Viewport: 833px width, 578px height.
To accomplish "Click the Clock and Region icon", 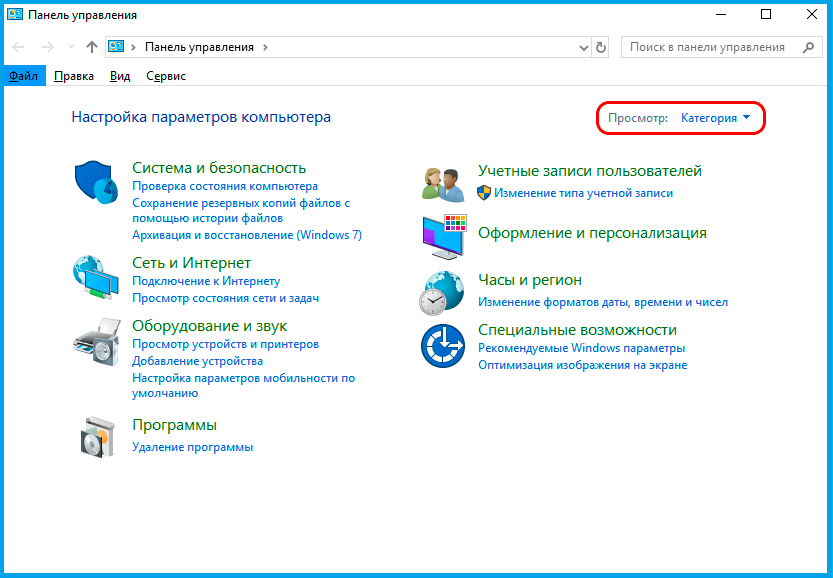I will [443, 291].
